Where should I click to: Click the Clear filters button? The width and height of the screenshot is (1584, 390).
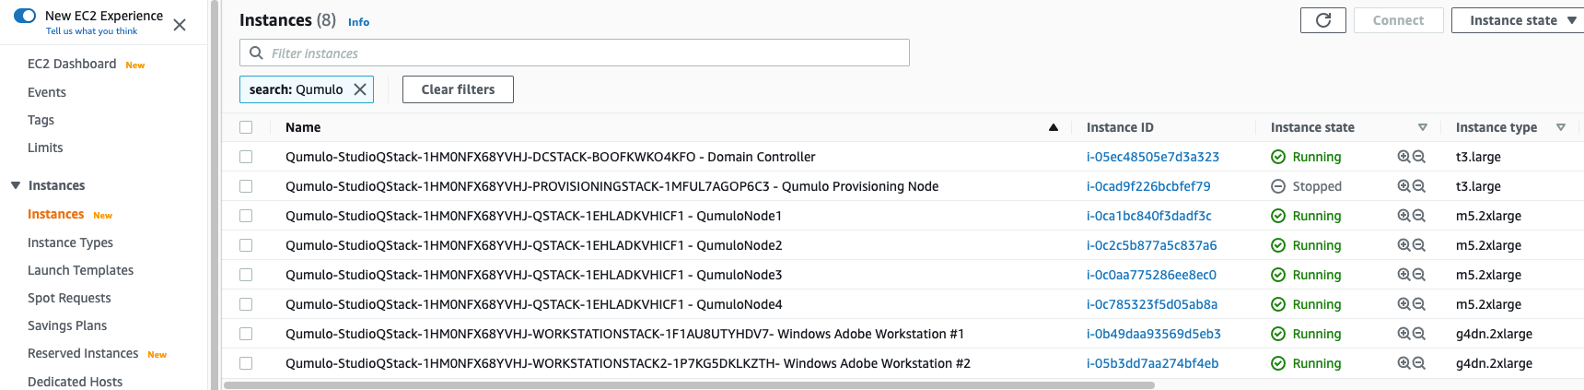point(458,89)
